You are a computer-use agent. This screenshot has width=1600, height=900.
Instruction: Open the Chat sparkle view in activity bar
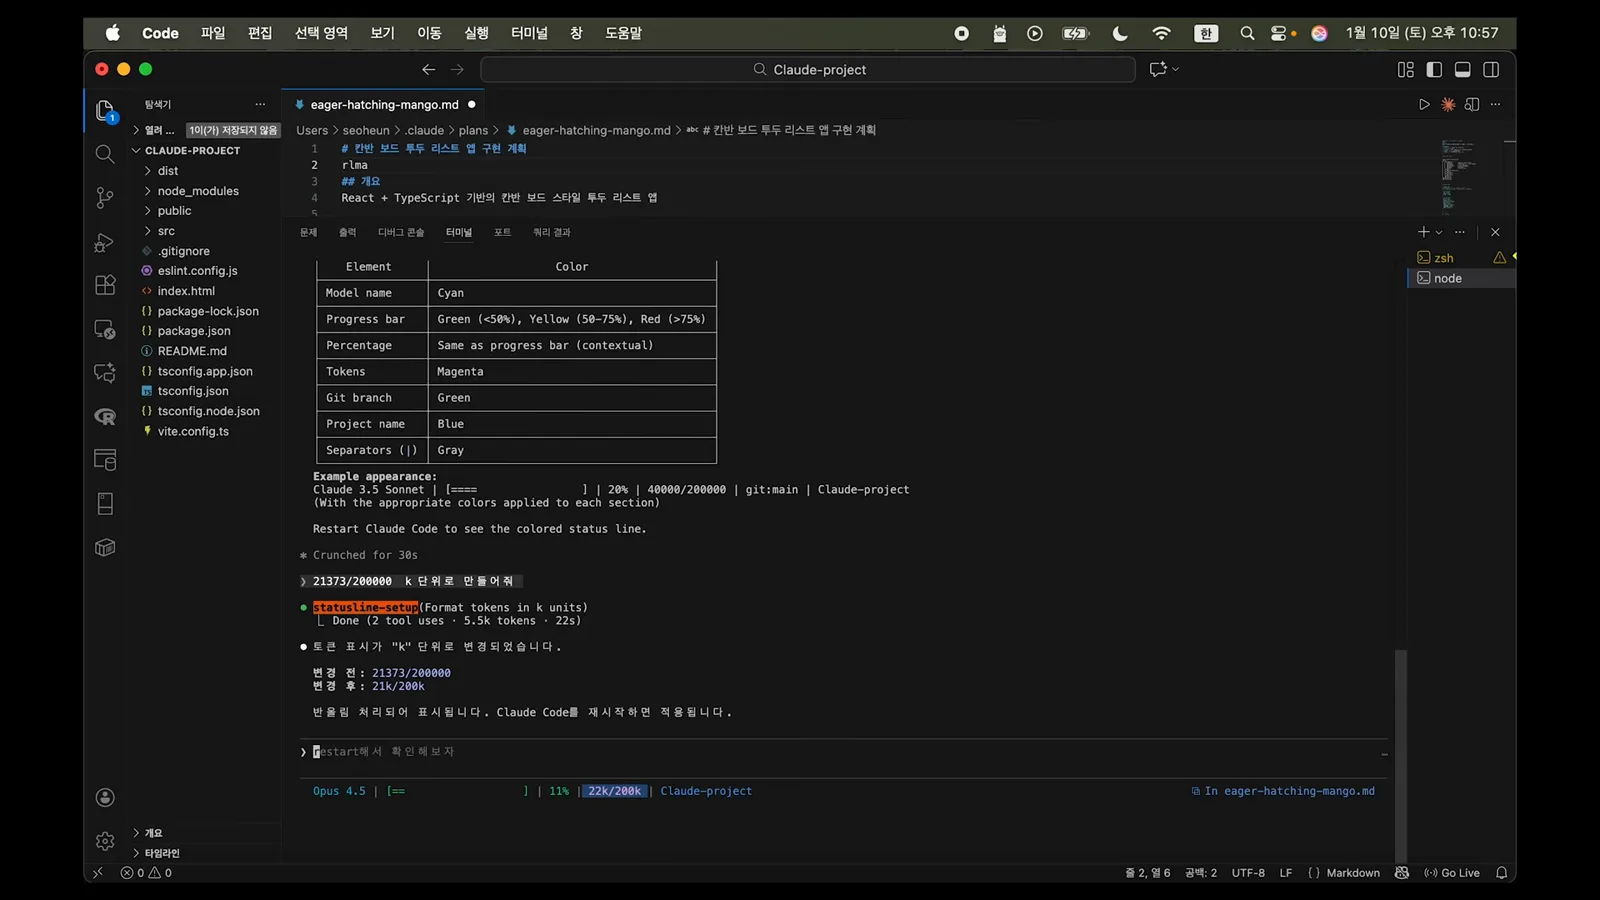click(x=105, y=373)
